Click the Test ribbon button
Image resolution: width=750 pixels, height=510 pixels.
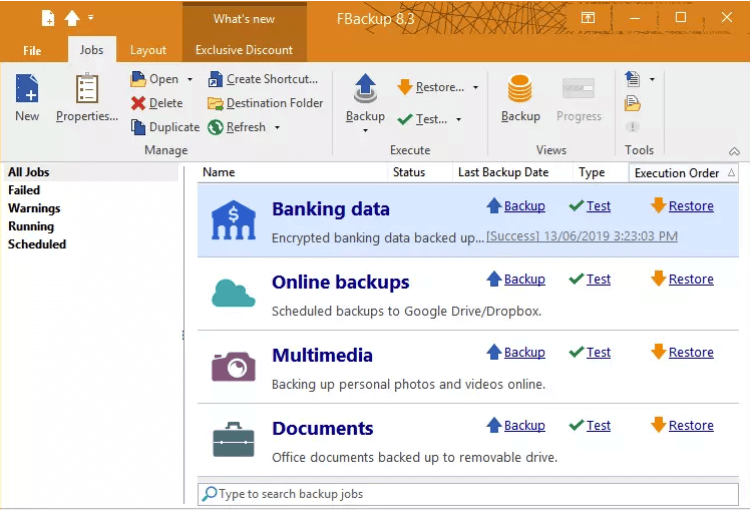pos(422,119)
